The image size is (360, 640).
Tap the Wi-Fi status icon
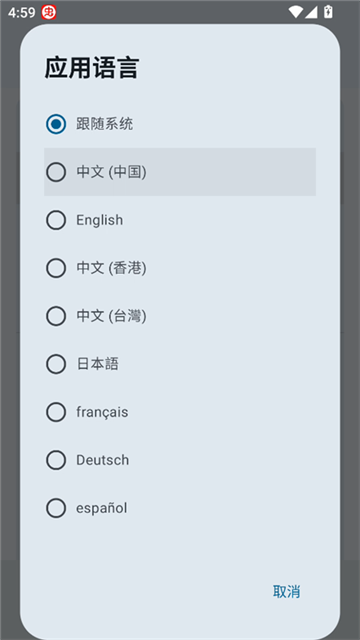[x=295, y=12]
